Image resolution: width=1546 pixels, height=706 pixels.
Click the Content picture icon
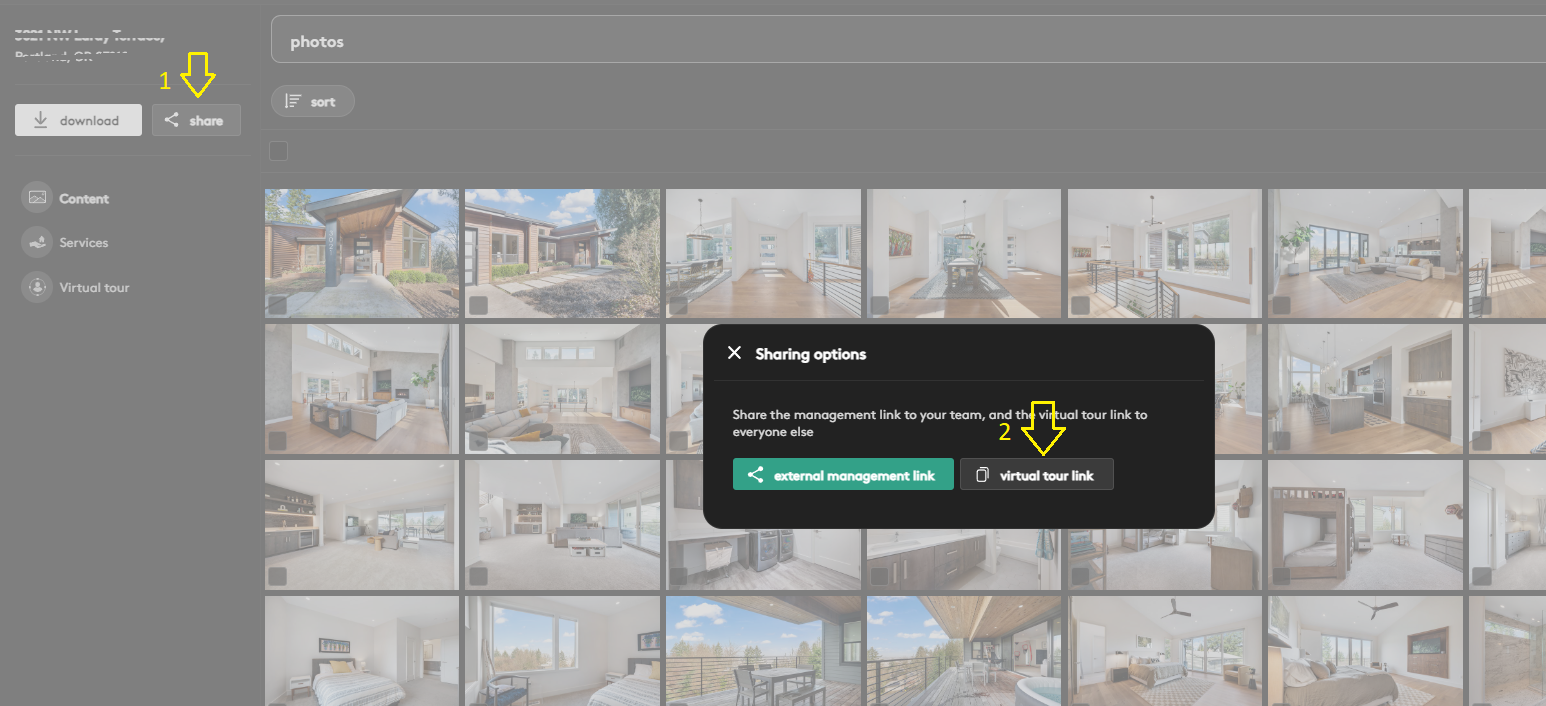pos(37,198)
